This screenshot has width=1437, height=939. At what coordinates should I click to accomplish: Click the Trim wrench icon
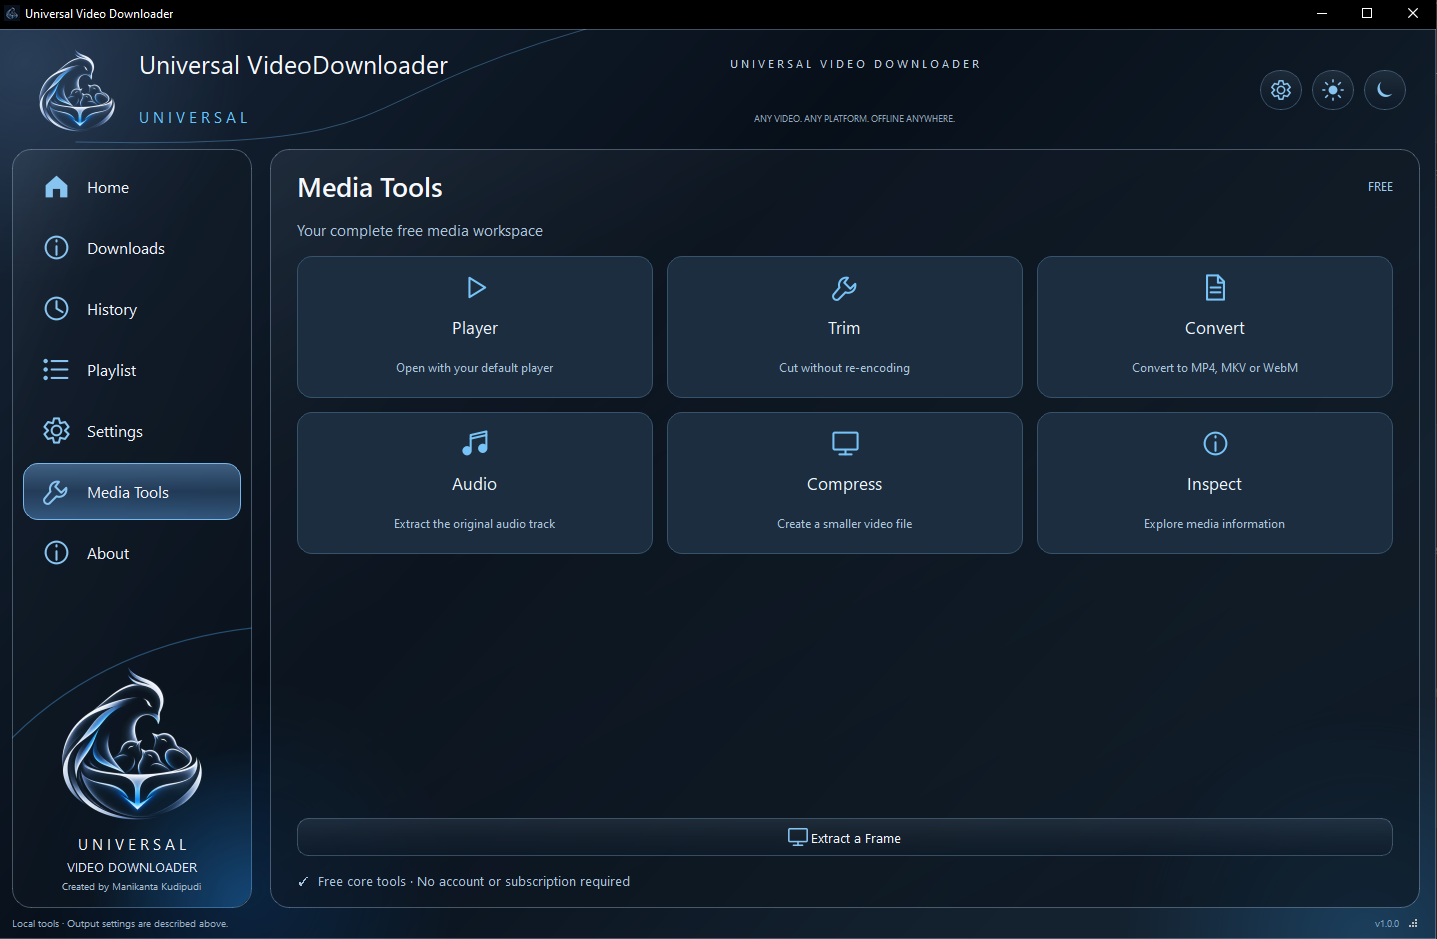pos(845,288)
